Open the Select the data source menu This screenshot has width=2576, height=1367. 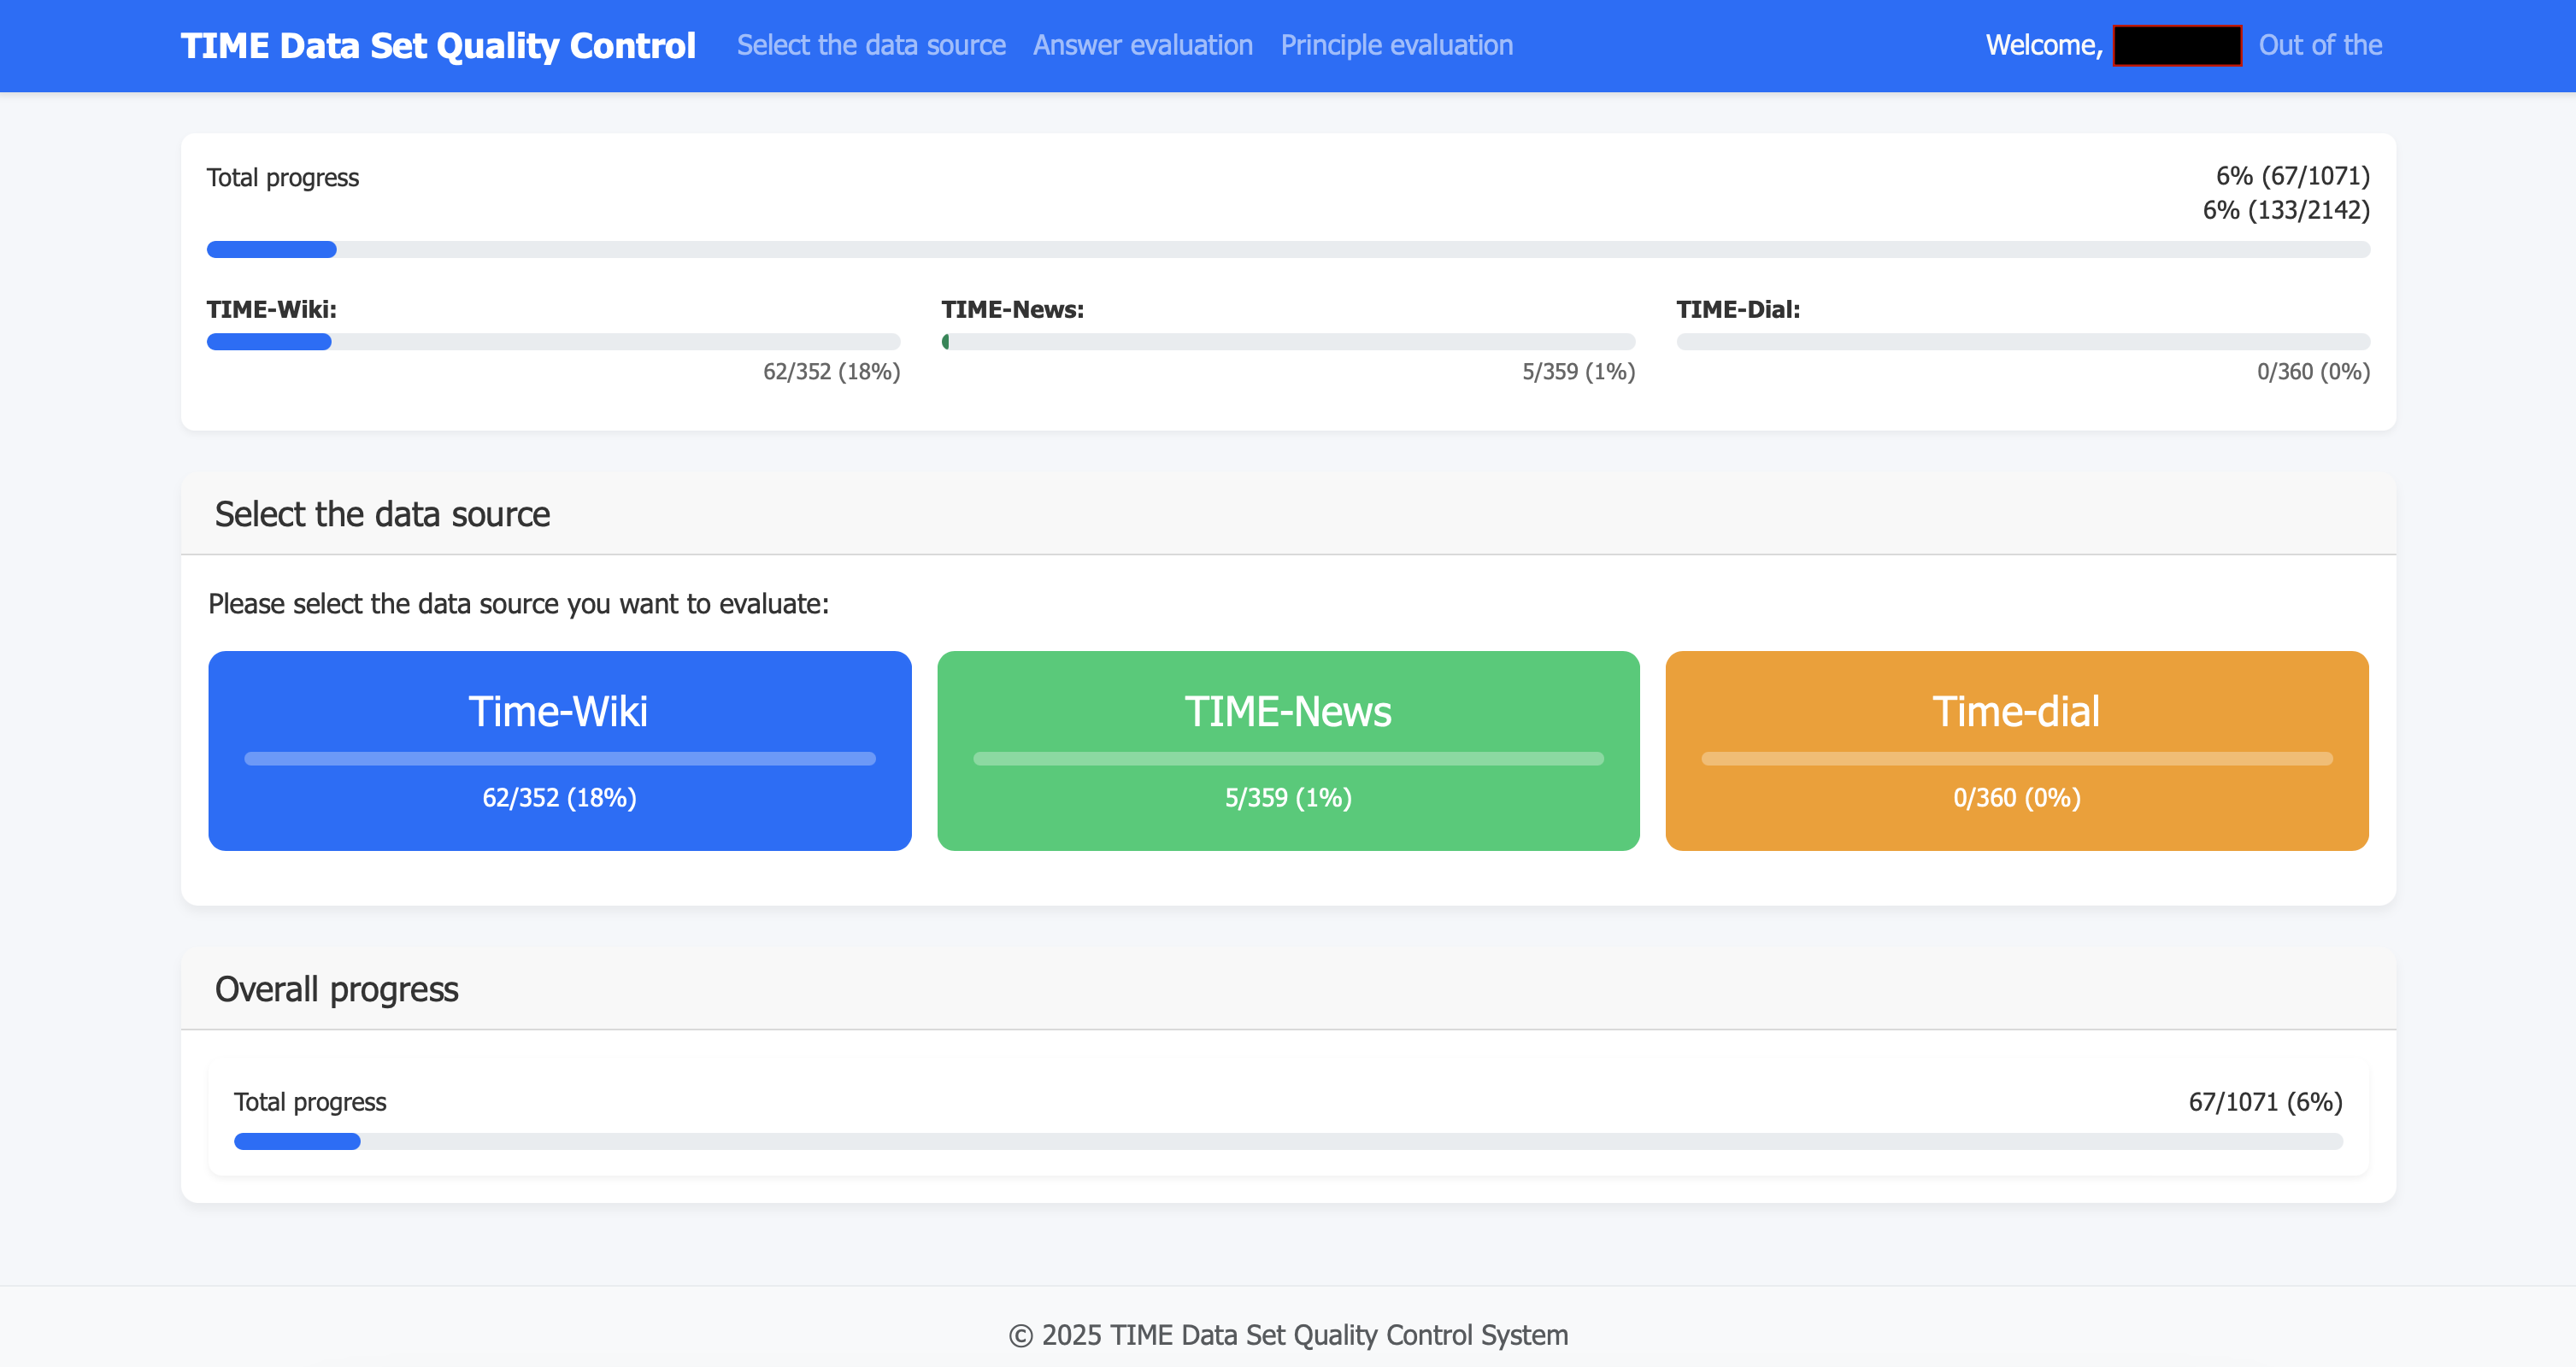point(870,46)
